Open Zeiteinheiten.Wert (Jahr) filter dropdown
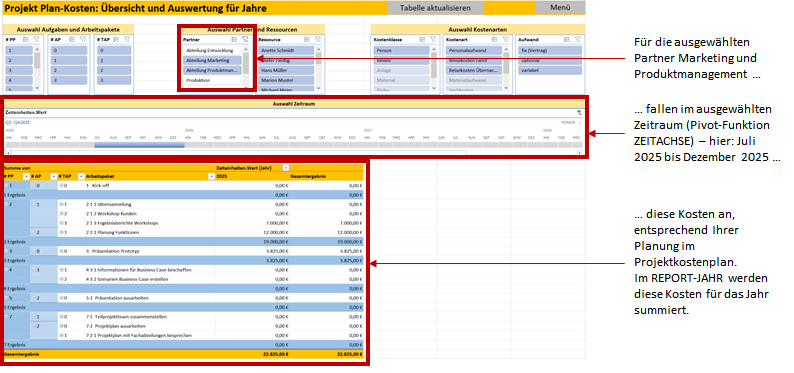Image resolution: width=794 pixels, height=373 pixels. pos(286,168)
